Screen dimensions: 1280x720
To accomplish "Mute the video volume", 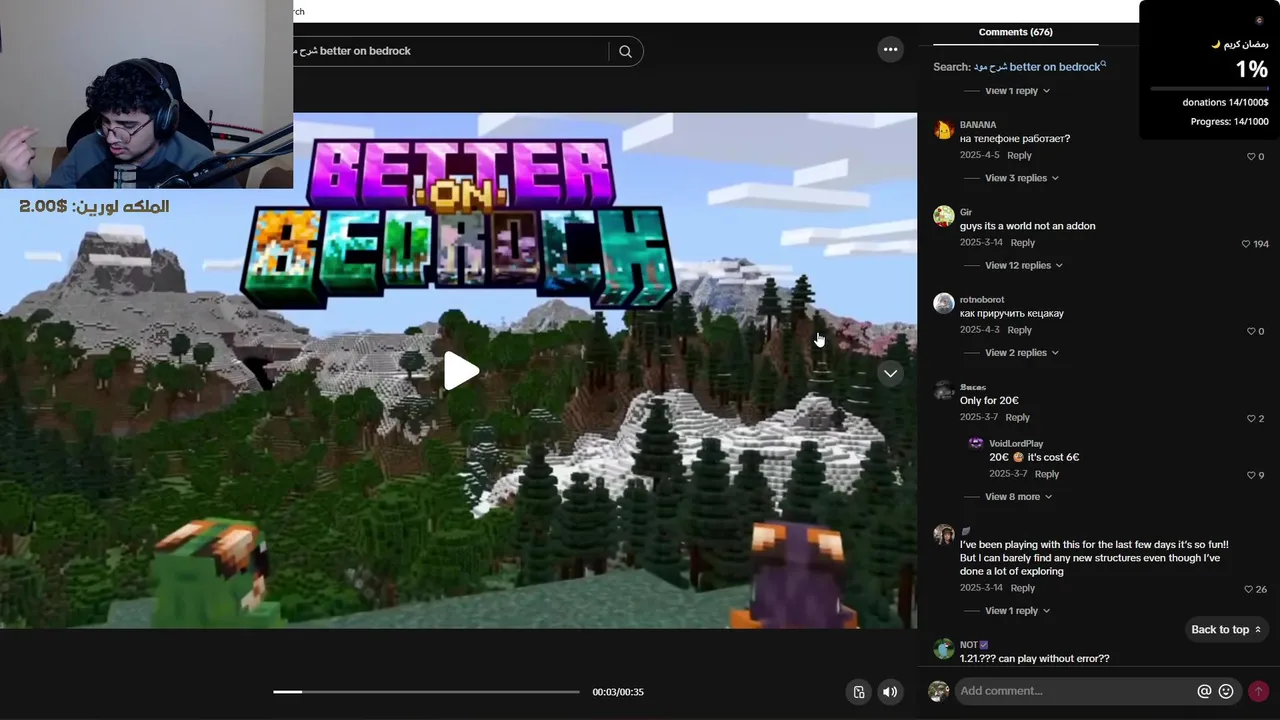I will 890,692.
